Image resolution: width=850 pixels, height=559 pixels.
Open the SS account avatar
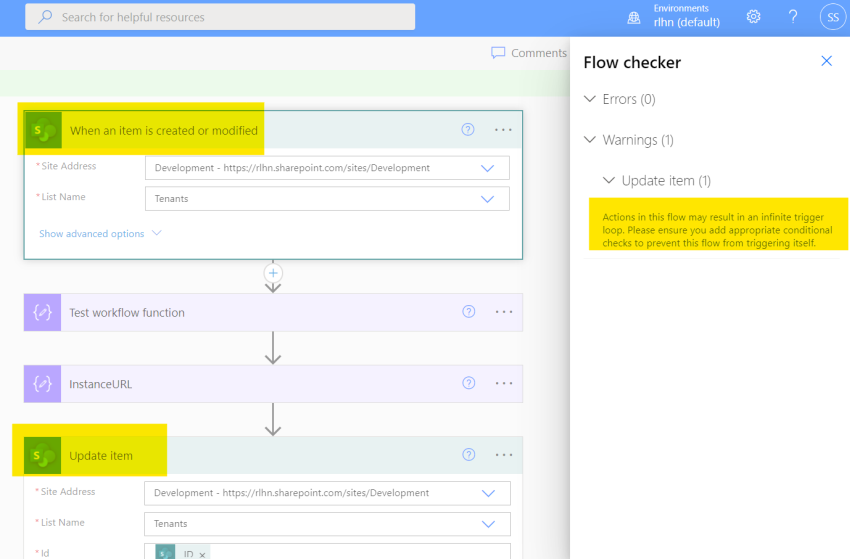pos(833,17)
